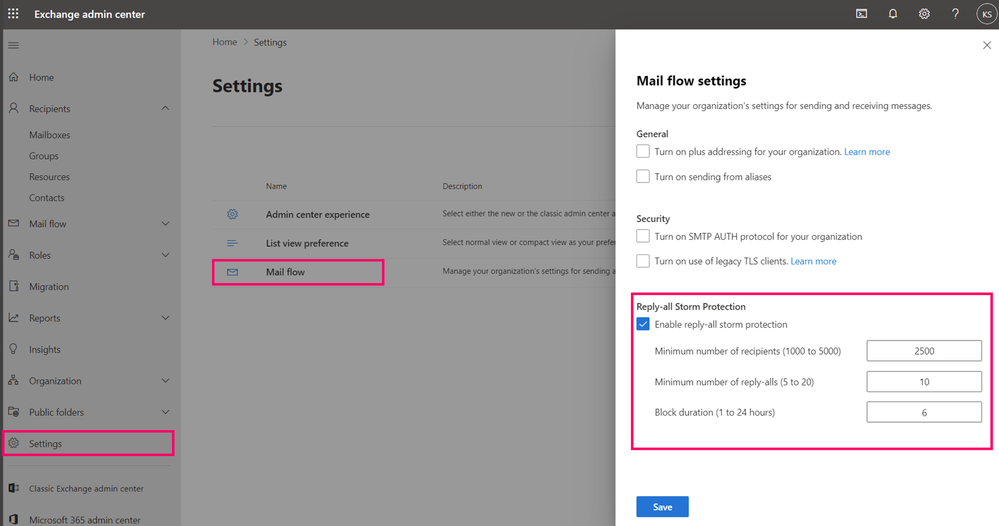Open Mailboxes in the sidebar

49,135
